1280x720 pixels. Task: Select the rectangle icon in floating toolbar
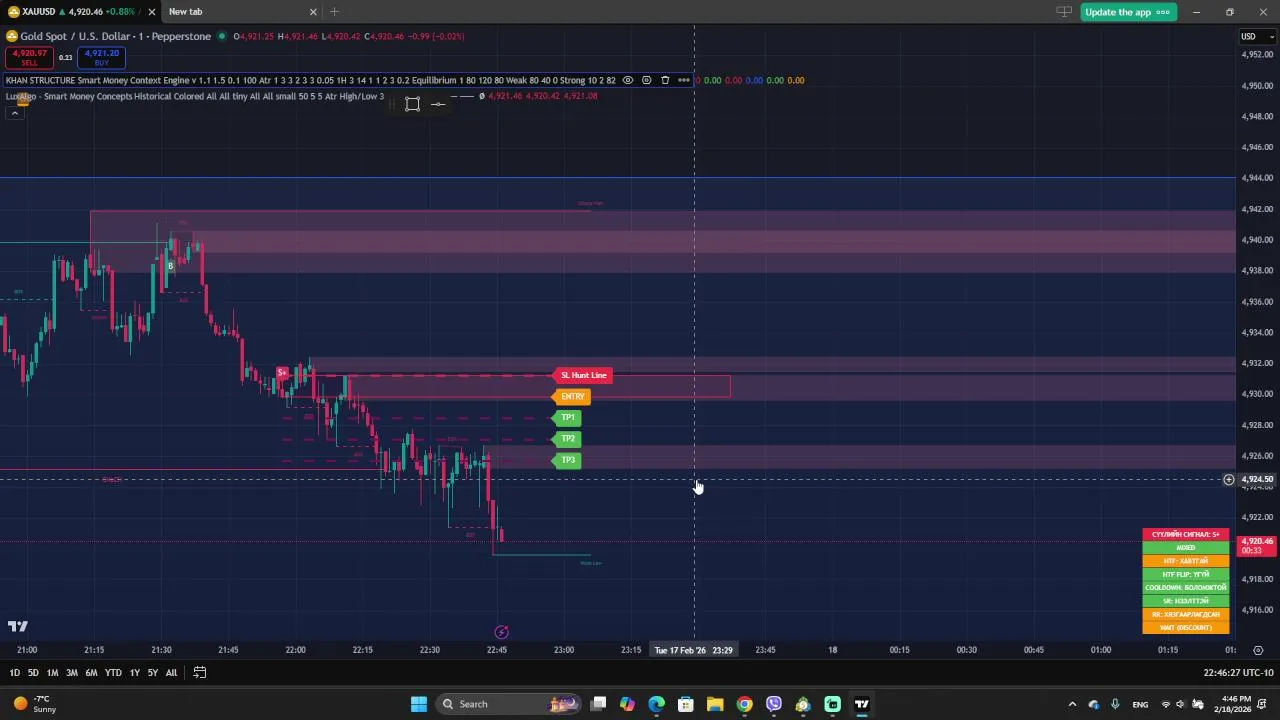pos(412,104)
